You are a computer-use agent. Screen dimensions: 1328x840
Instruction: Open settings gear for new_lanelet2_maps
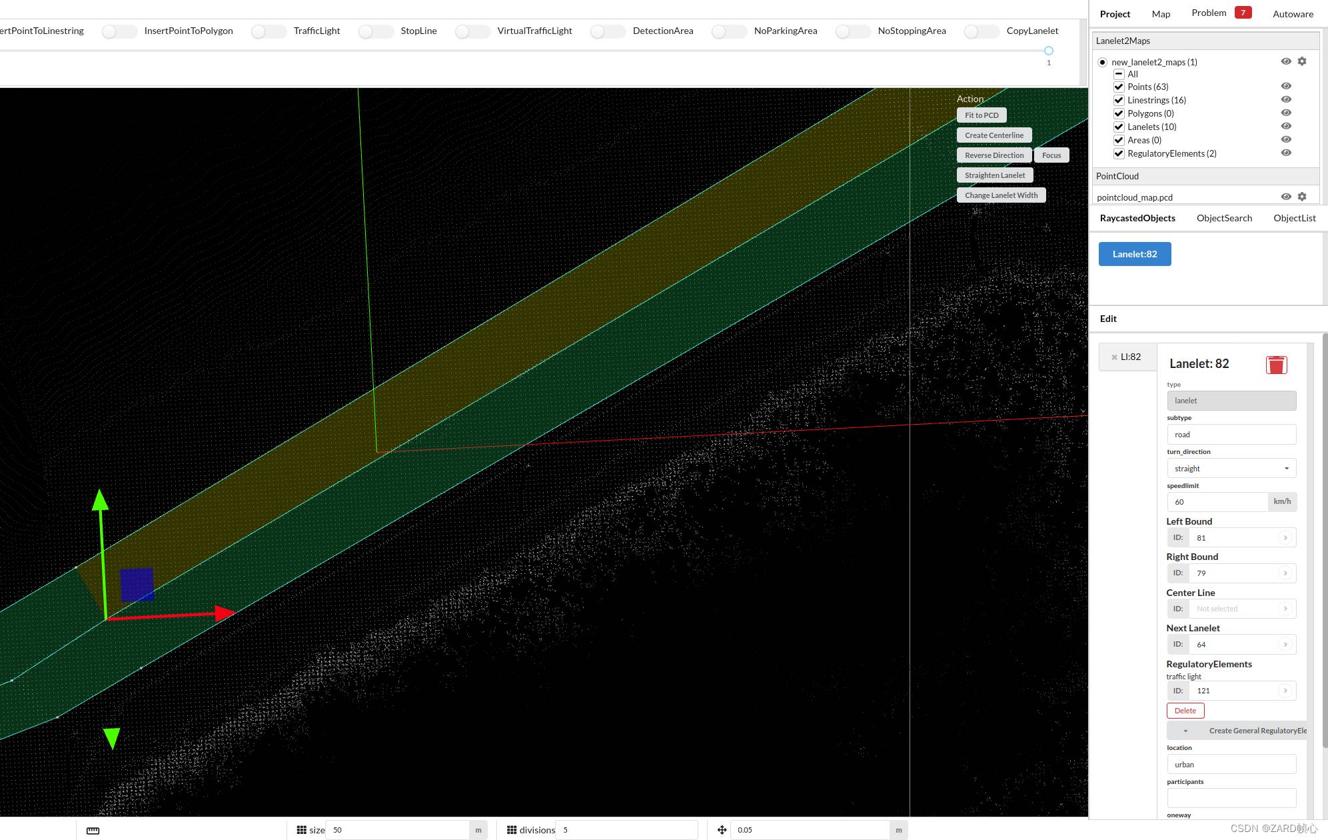pos(1302,62)
